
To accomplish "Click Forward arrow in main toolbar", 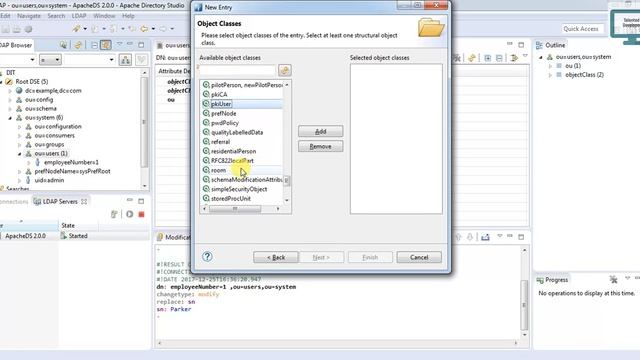I will 163,29.
